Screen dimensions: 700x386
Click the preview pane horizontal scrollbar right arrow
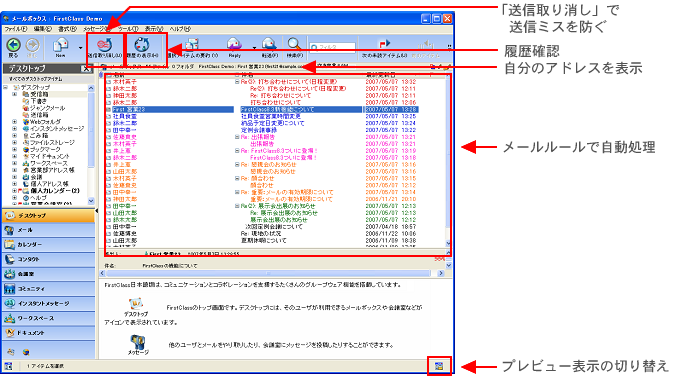tap(441, 273)
